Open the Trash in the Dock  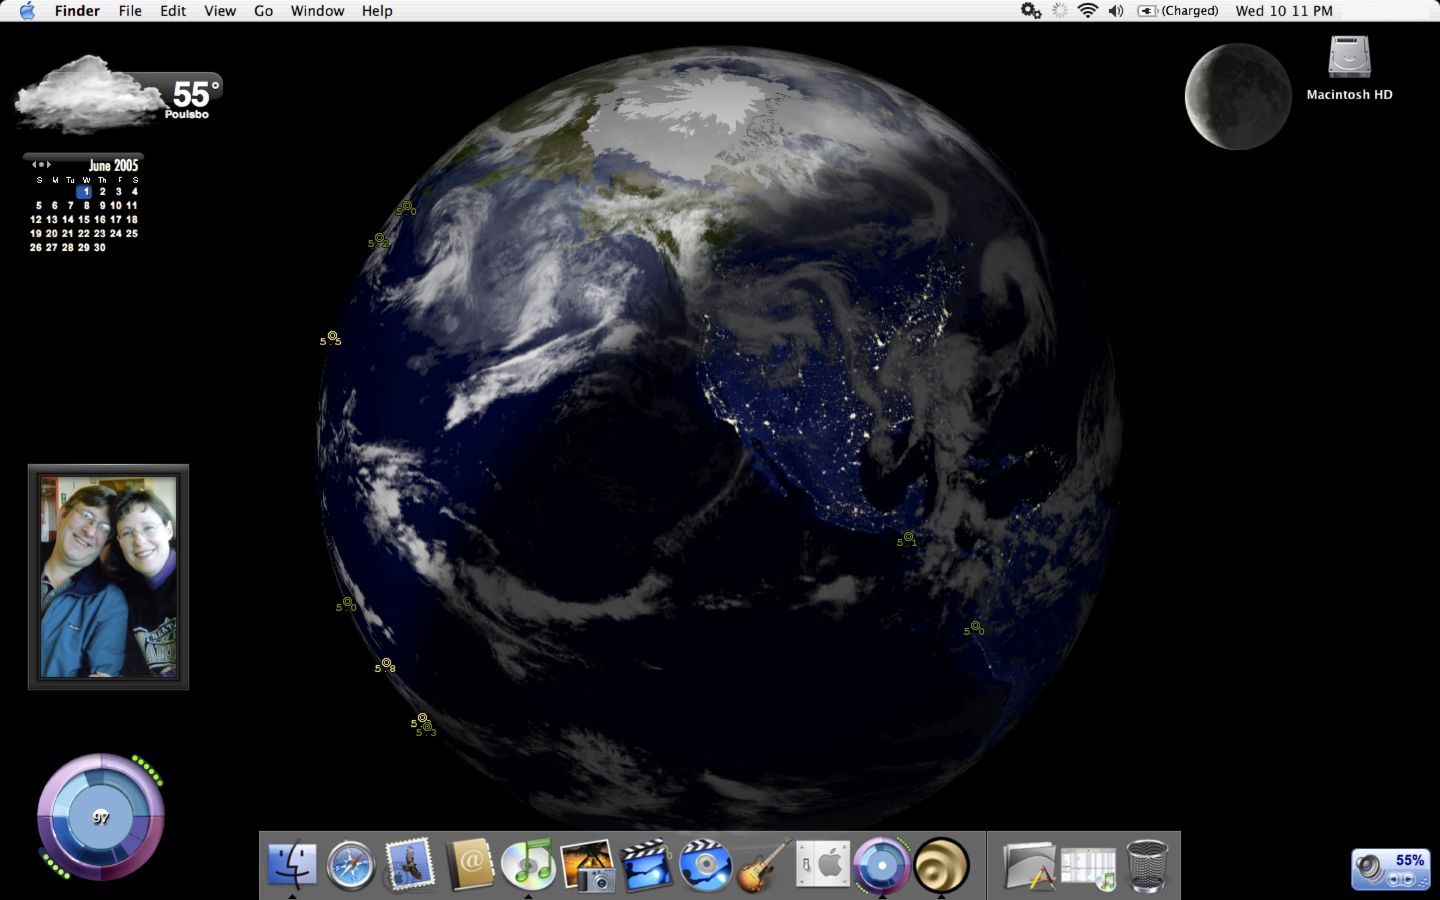tap(1147, 865)
